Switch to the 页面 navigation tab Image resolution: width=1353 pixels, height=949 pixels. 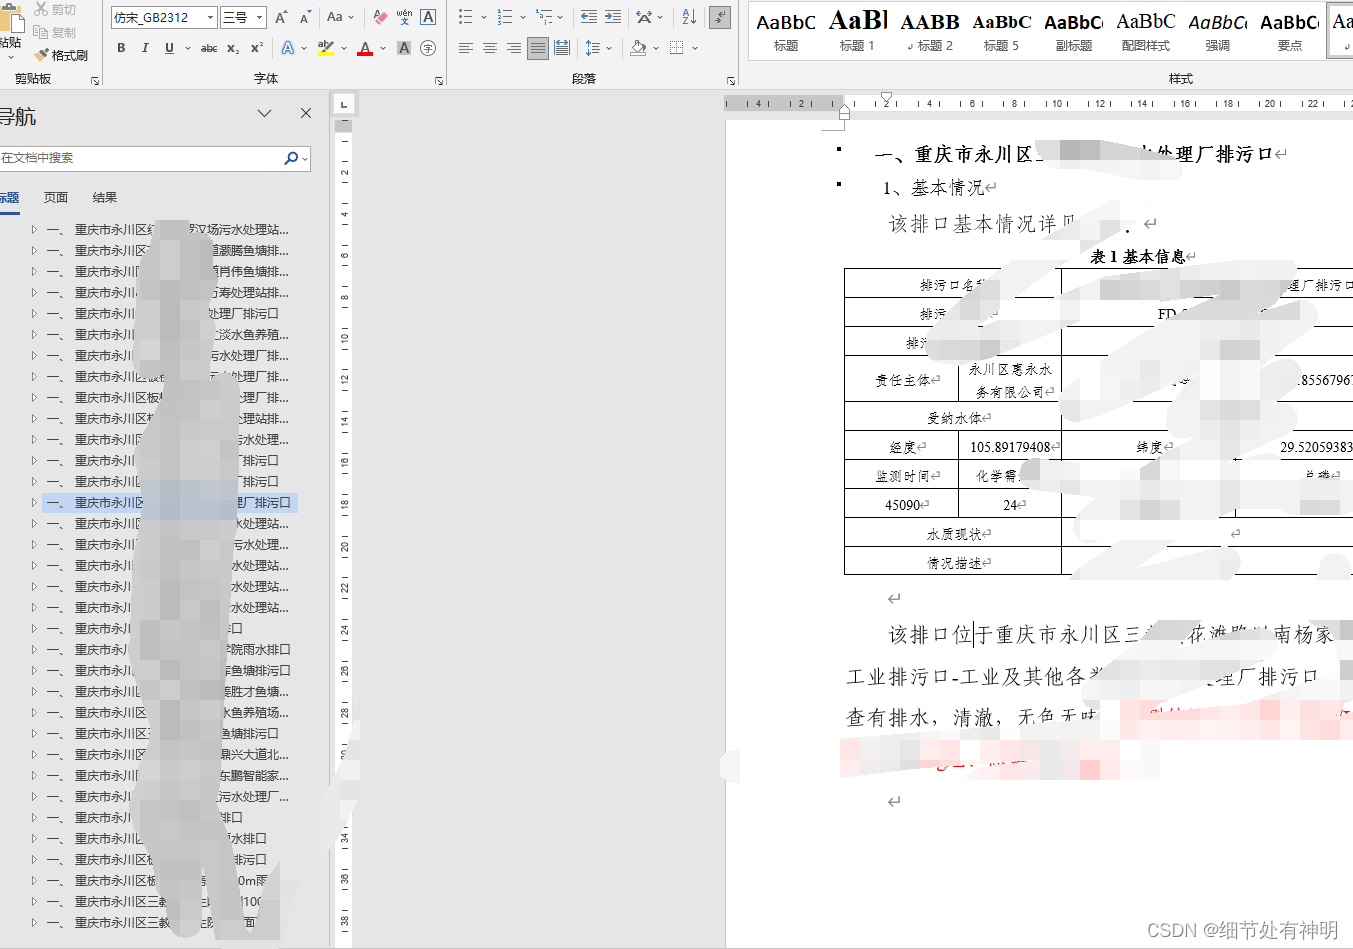56,197
